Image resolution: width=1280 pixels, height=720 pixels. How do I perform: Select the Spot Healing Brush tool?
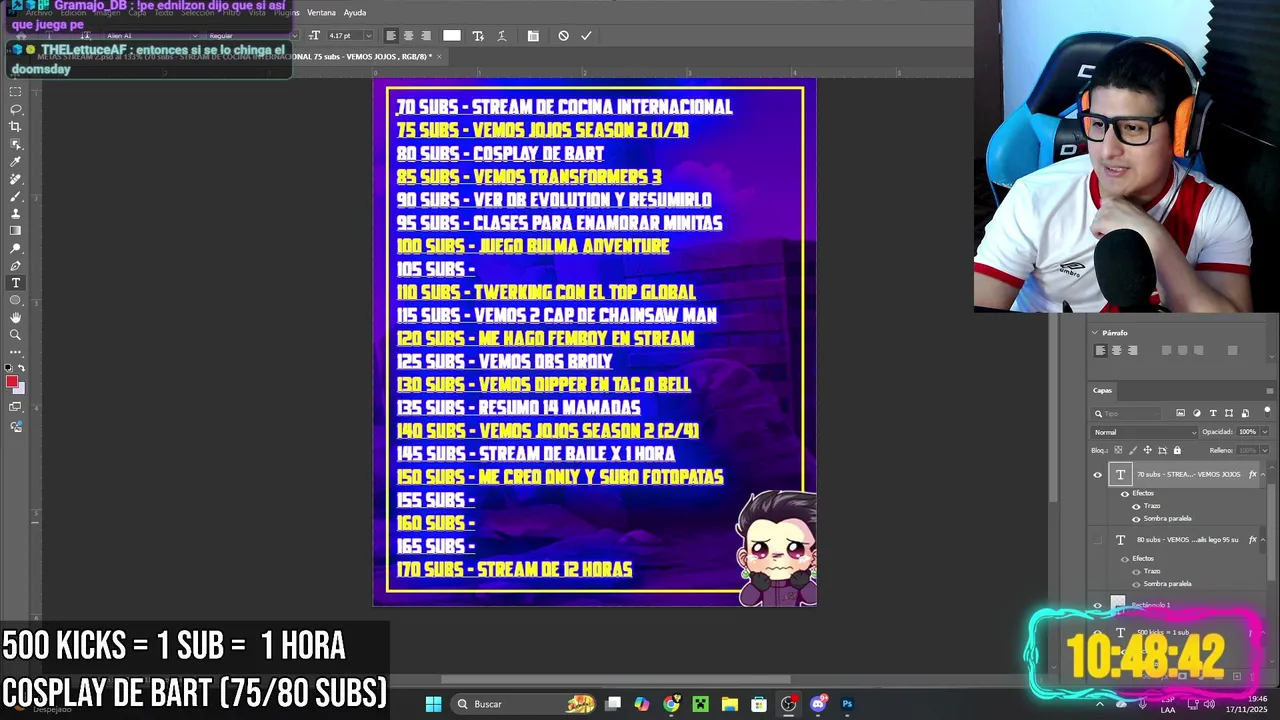(x=15, y=179)
